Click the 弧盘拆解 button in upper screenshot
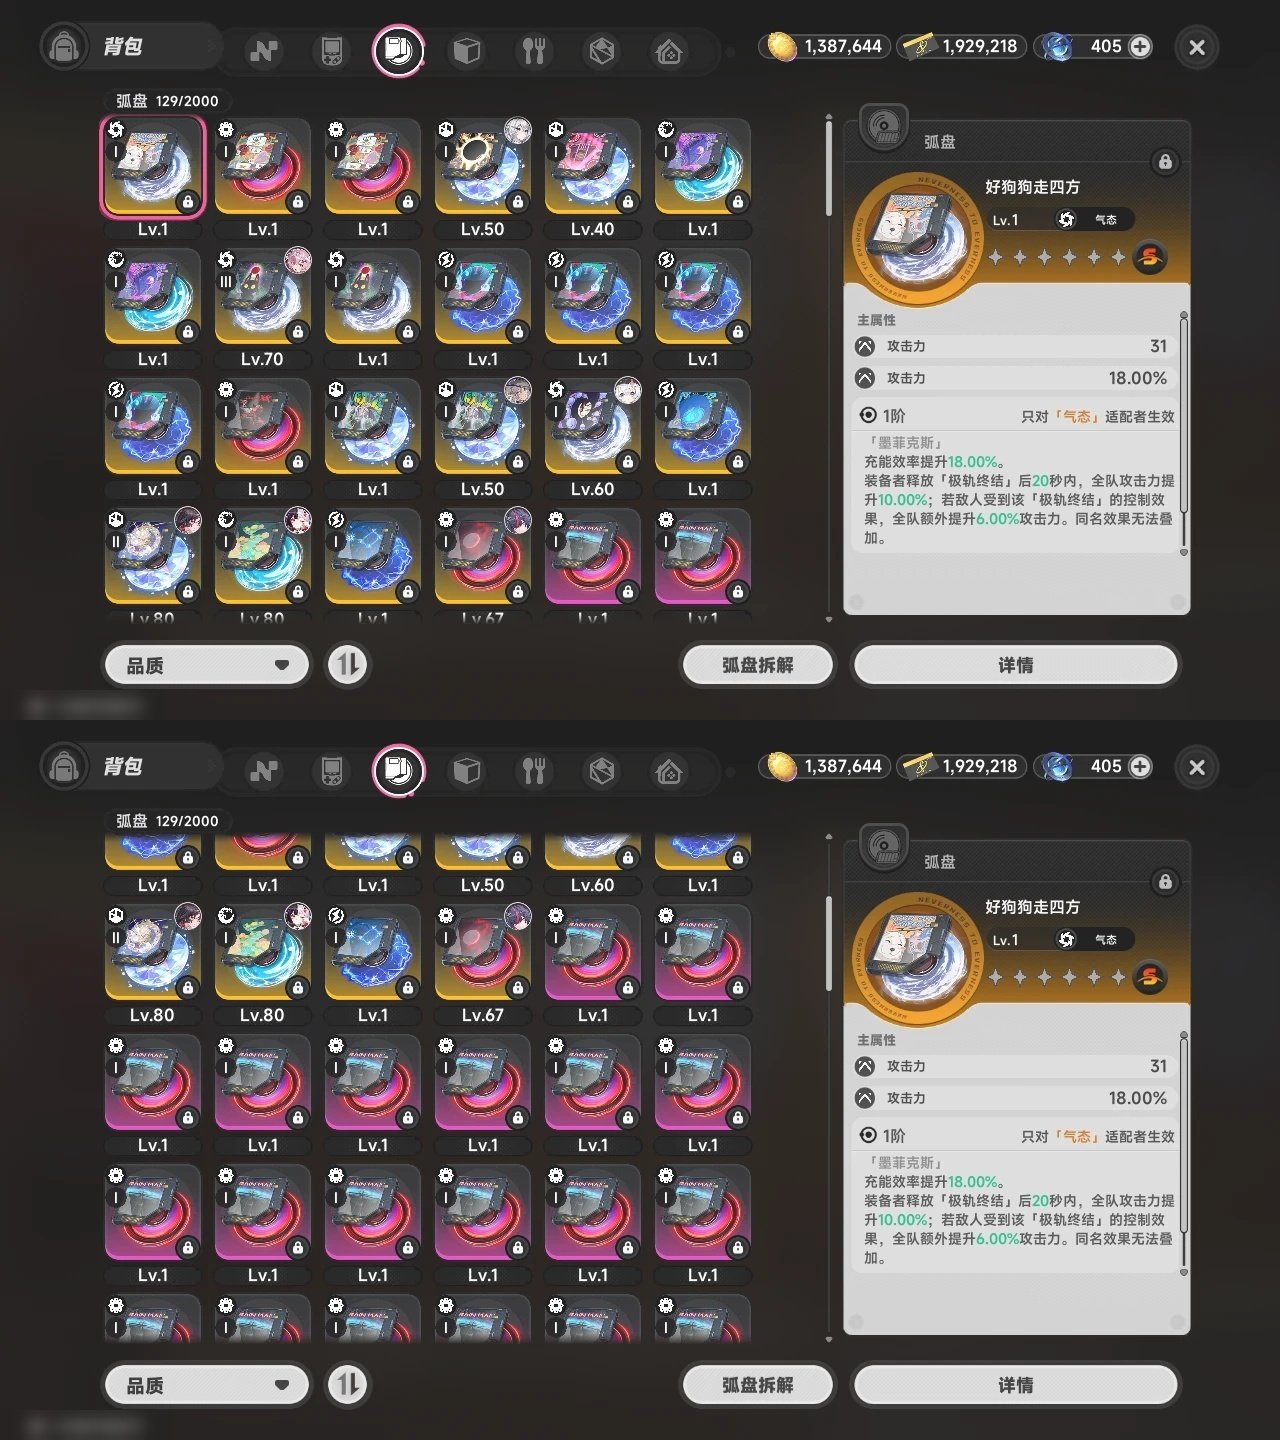 click(x=757, y=665)
